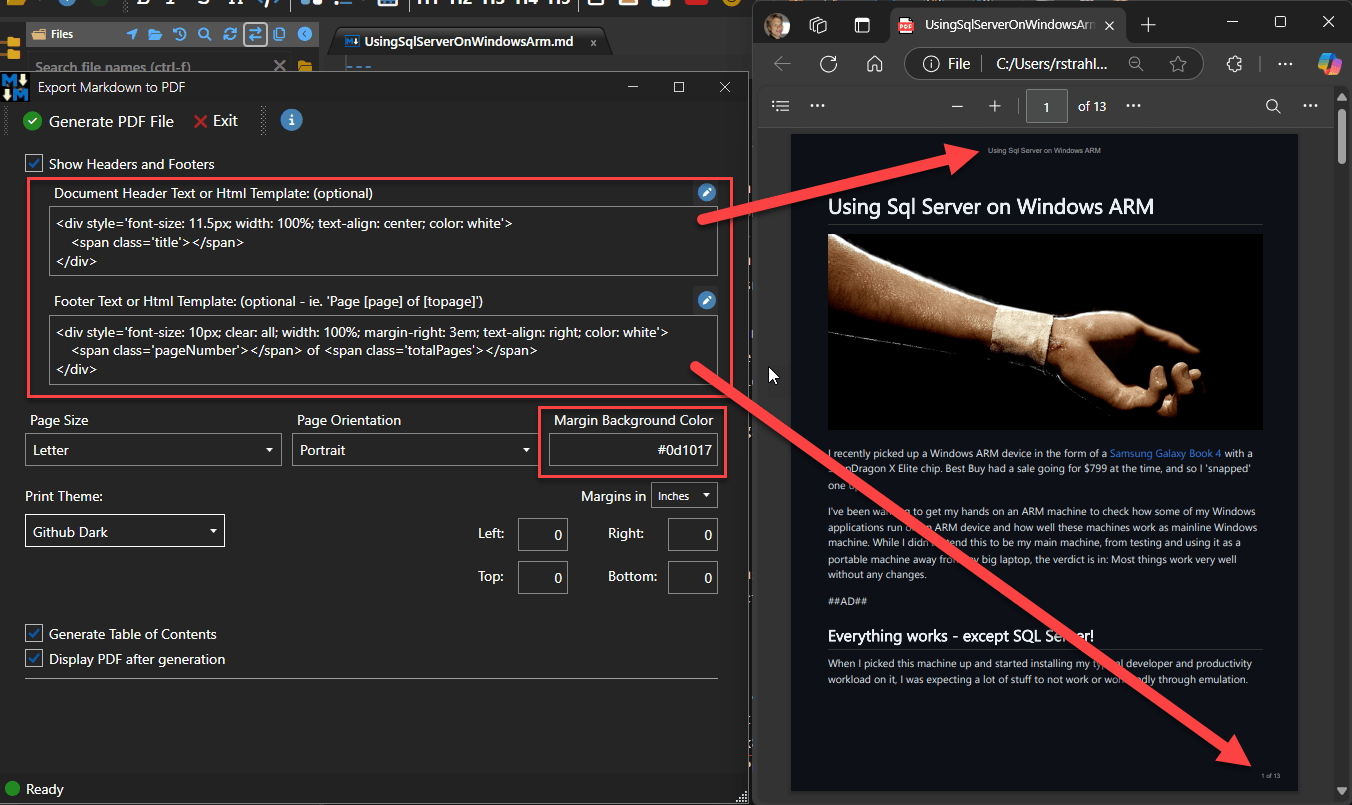Open the Margins in Inches units dropdown
The image size is (1352, 805).
pyautogui.click(x=684, y=496)
